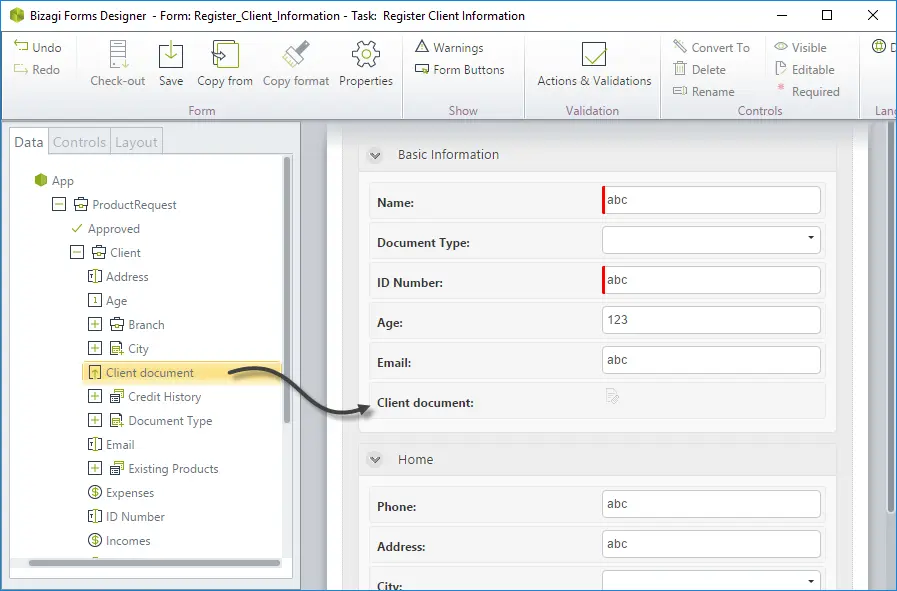Toggle the Editable property
This screenshot has width=897, height=591.
[x=804, y=70]
